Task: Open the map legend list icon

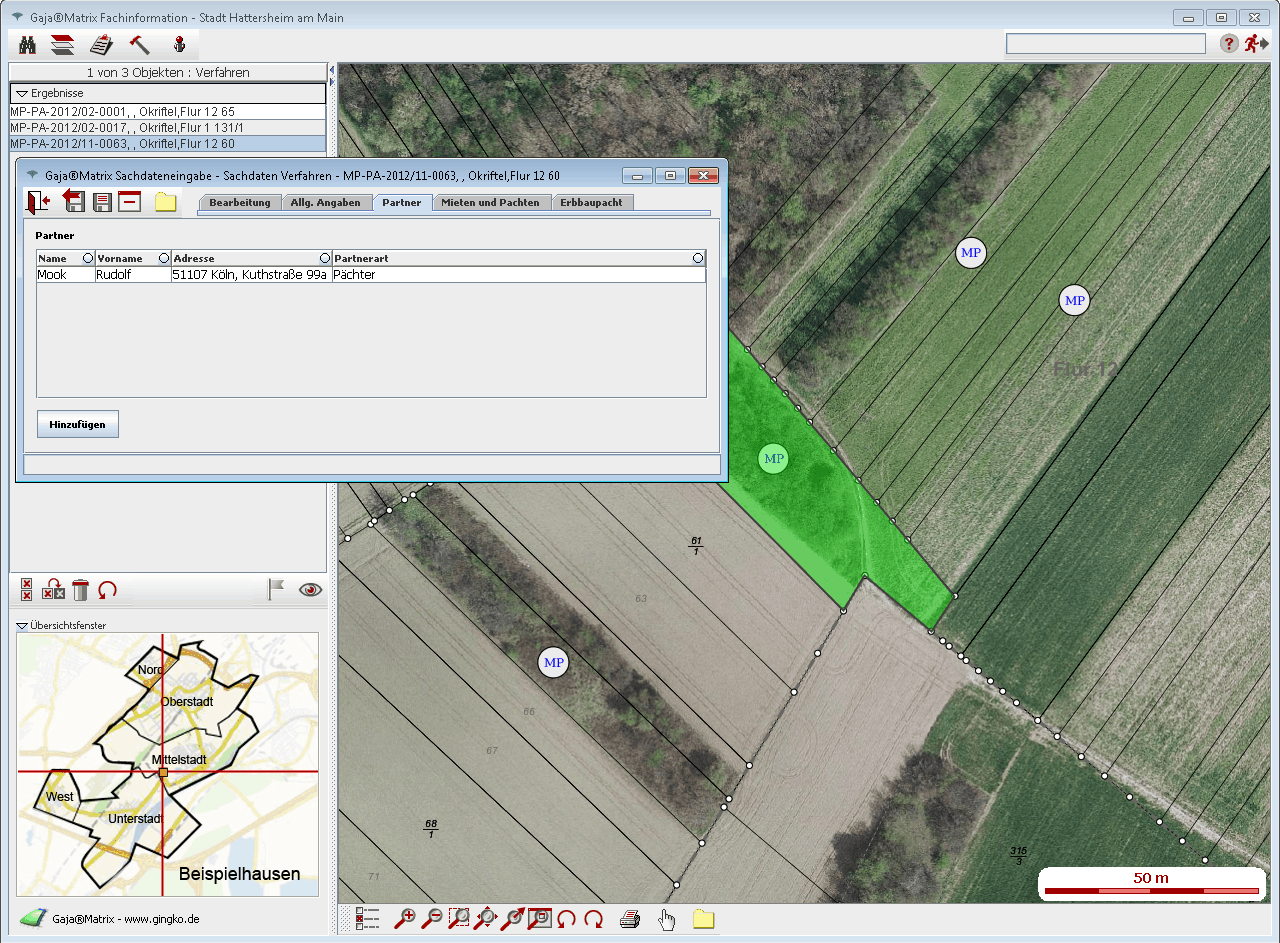Action: (x=367, y=919)
